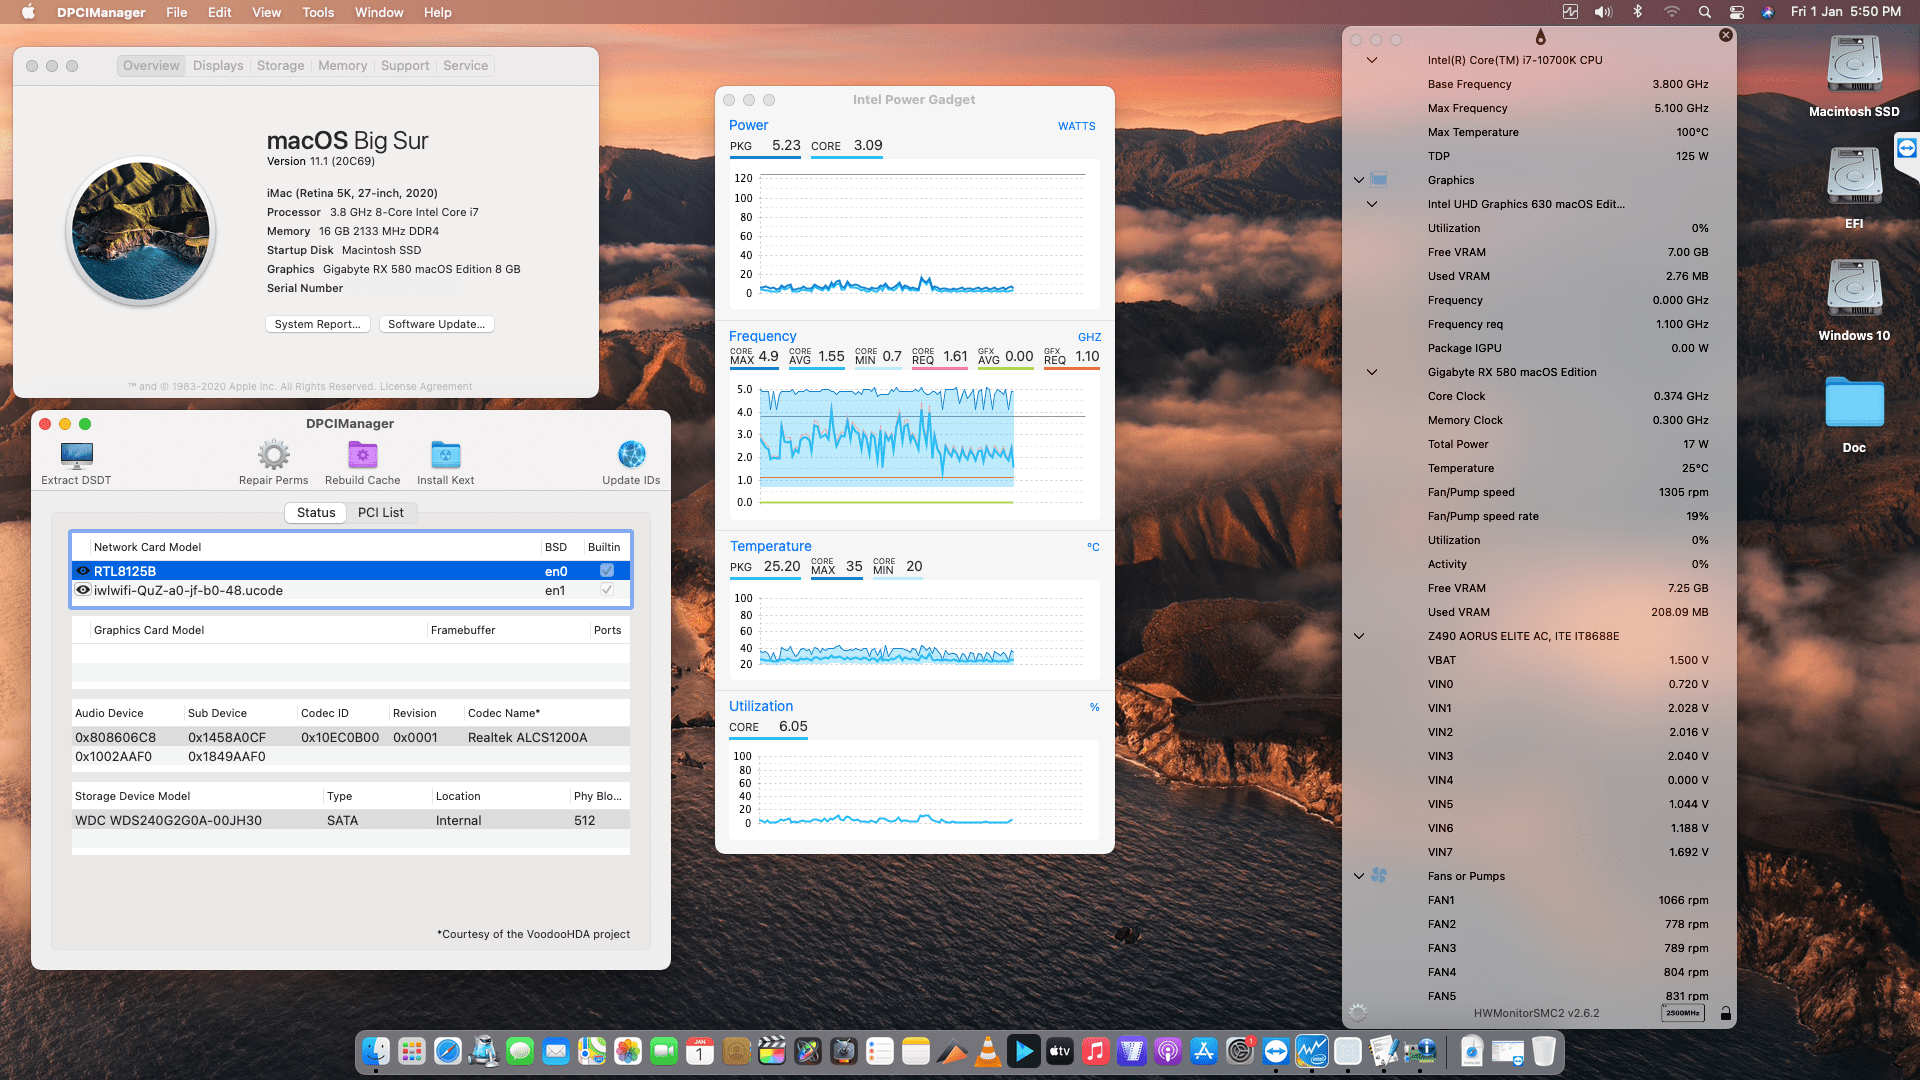
Task: Click the Graphics card icon in HWMonitor
Action: point(1379,179)
